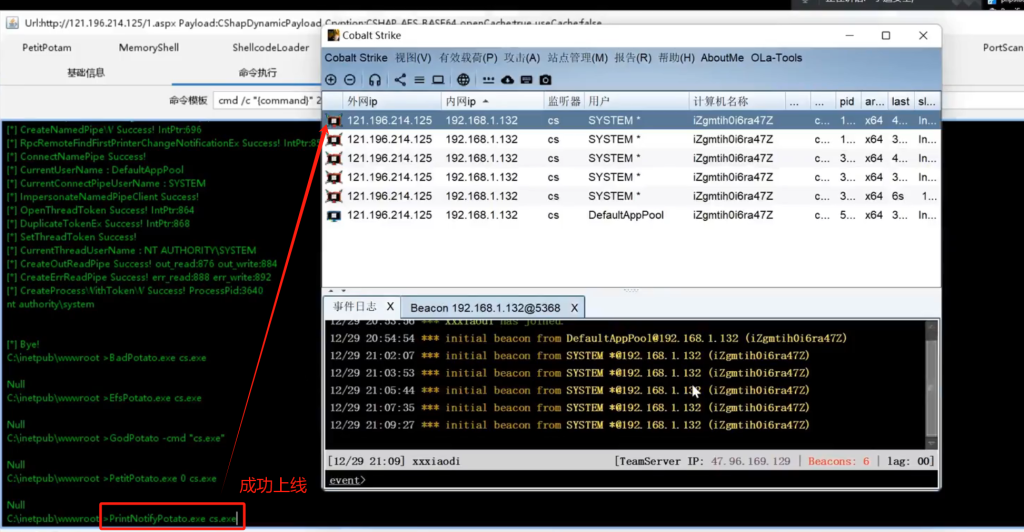This screenshot has width=1024, height=532.
Task: Click the beacon icon of the row with last 6s
Action: pos(334,196)
